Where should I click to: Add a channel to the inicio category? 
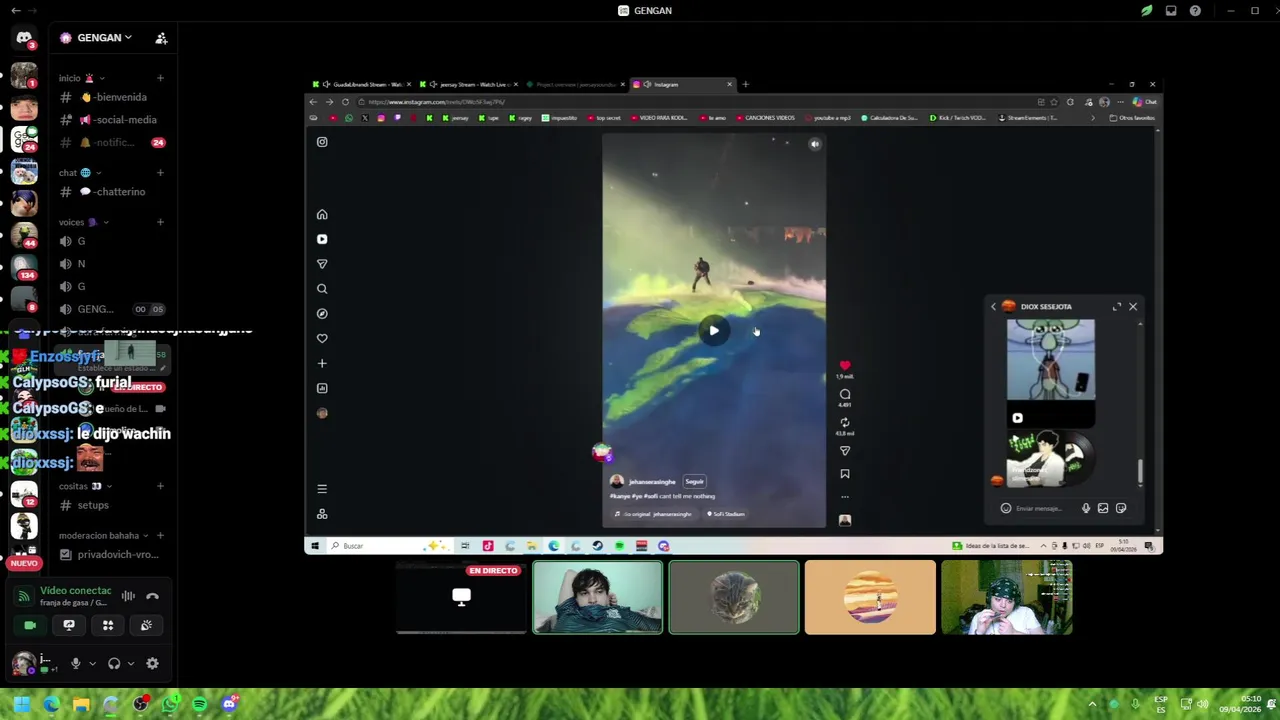pyautogui.click(x=160, y=78)
